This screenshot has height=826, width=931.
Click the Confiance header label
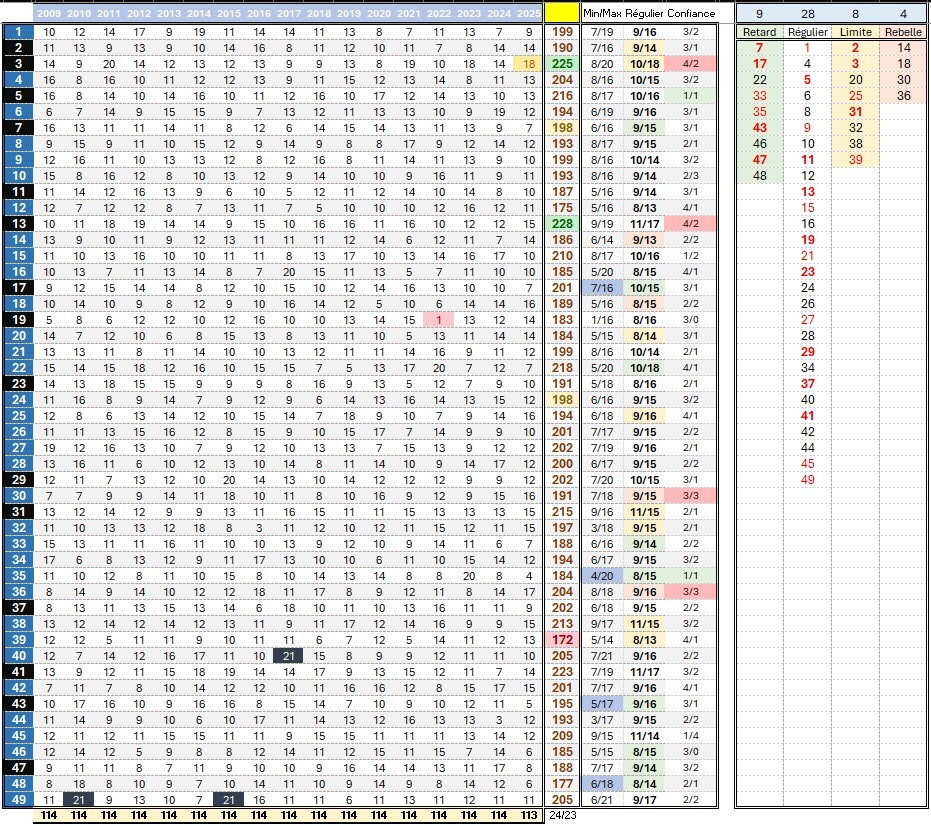point(691,13)
